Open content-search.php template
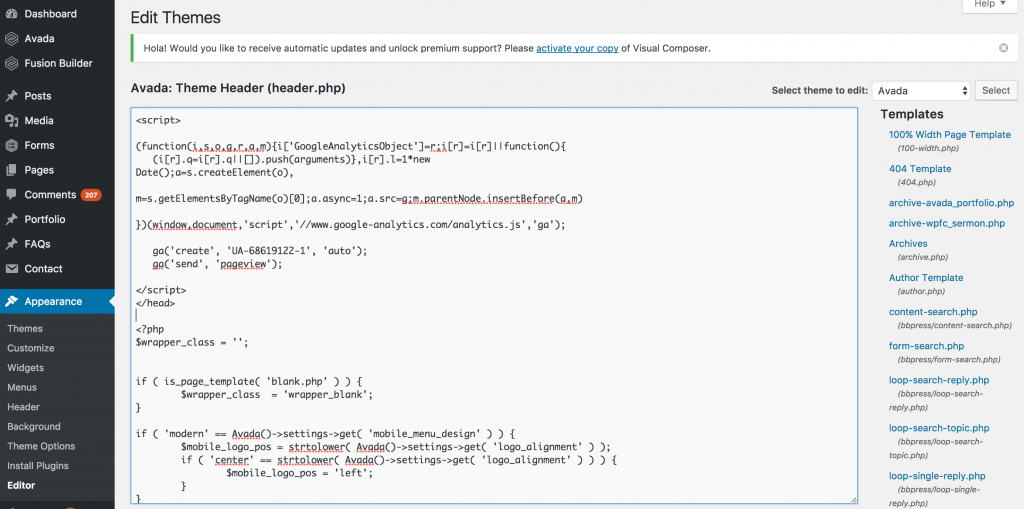The height and width of the screenshot is (509, 1024). click(x=933, y=312)
